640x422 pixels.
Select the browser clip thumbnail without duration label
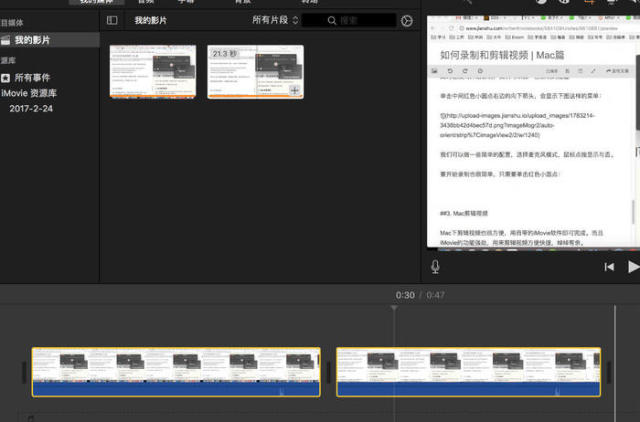point(153,72)
